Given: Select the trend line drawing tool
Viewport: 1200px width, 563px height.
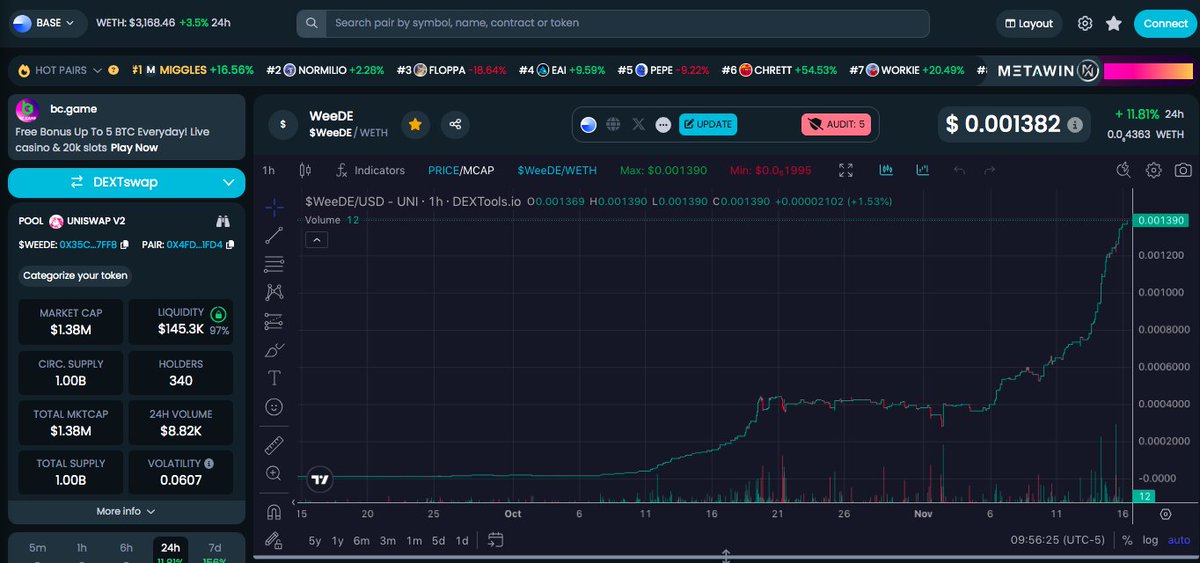Looking at the screenshot, I should click(274, 236).
